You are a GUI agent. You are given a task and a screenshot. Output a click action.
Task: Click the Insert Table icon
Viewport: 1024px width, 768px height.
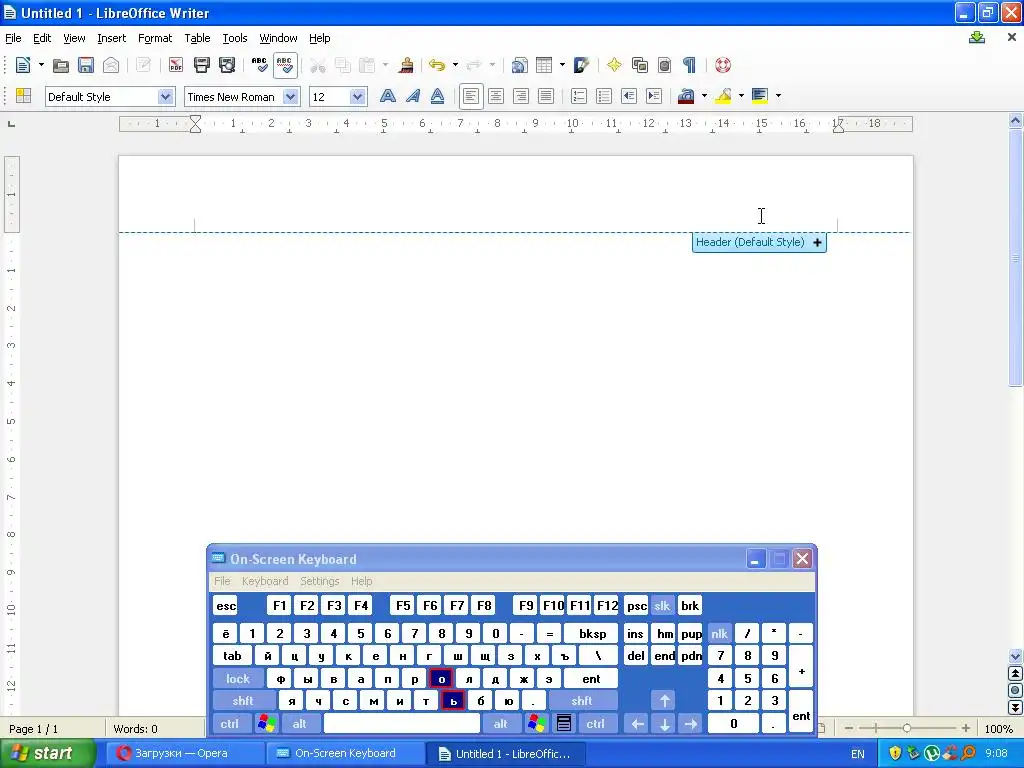tap(544, 65)
